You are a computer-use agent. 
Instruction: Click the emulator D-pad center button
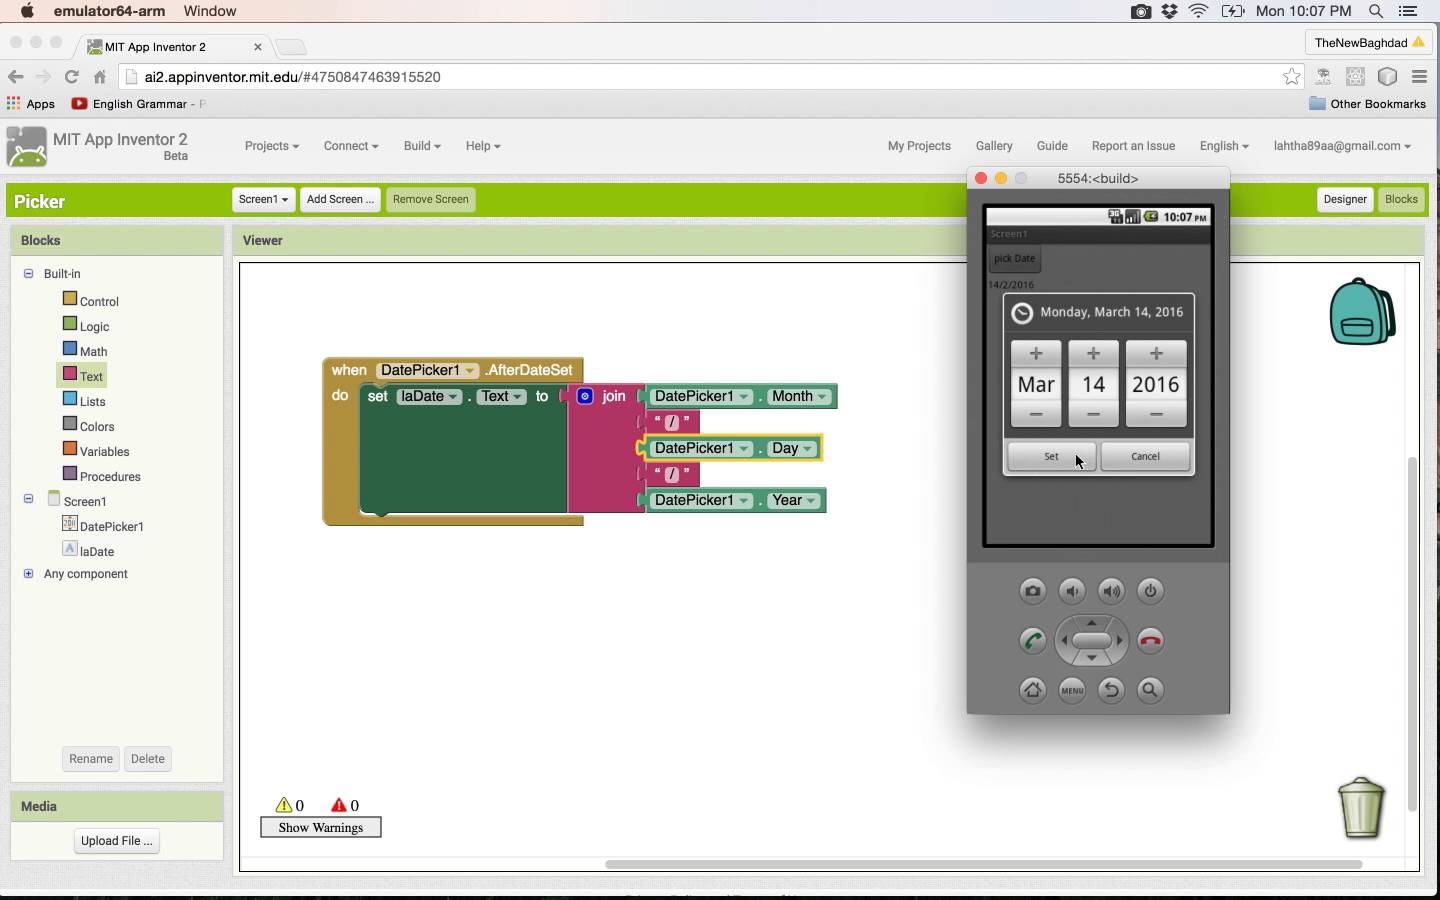coord(1092,640)
